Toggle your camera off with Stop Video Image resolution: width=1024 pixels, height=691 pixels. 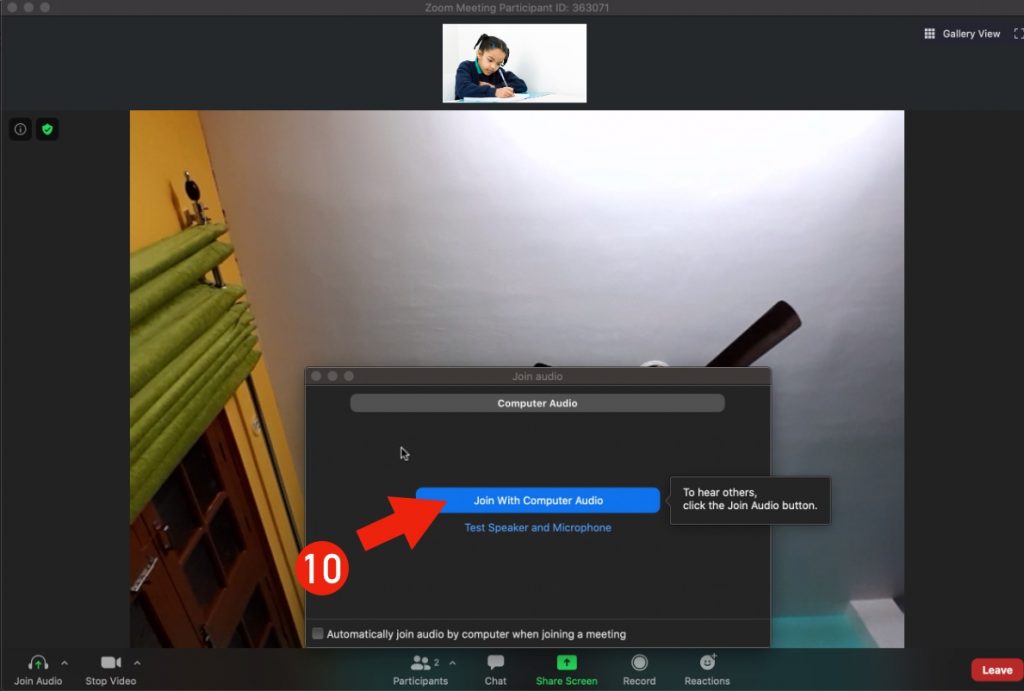[110, 662]
